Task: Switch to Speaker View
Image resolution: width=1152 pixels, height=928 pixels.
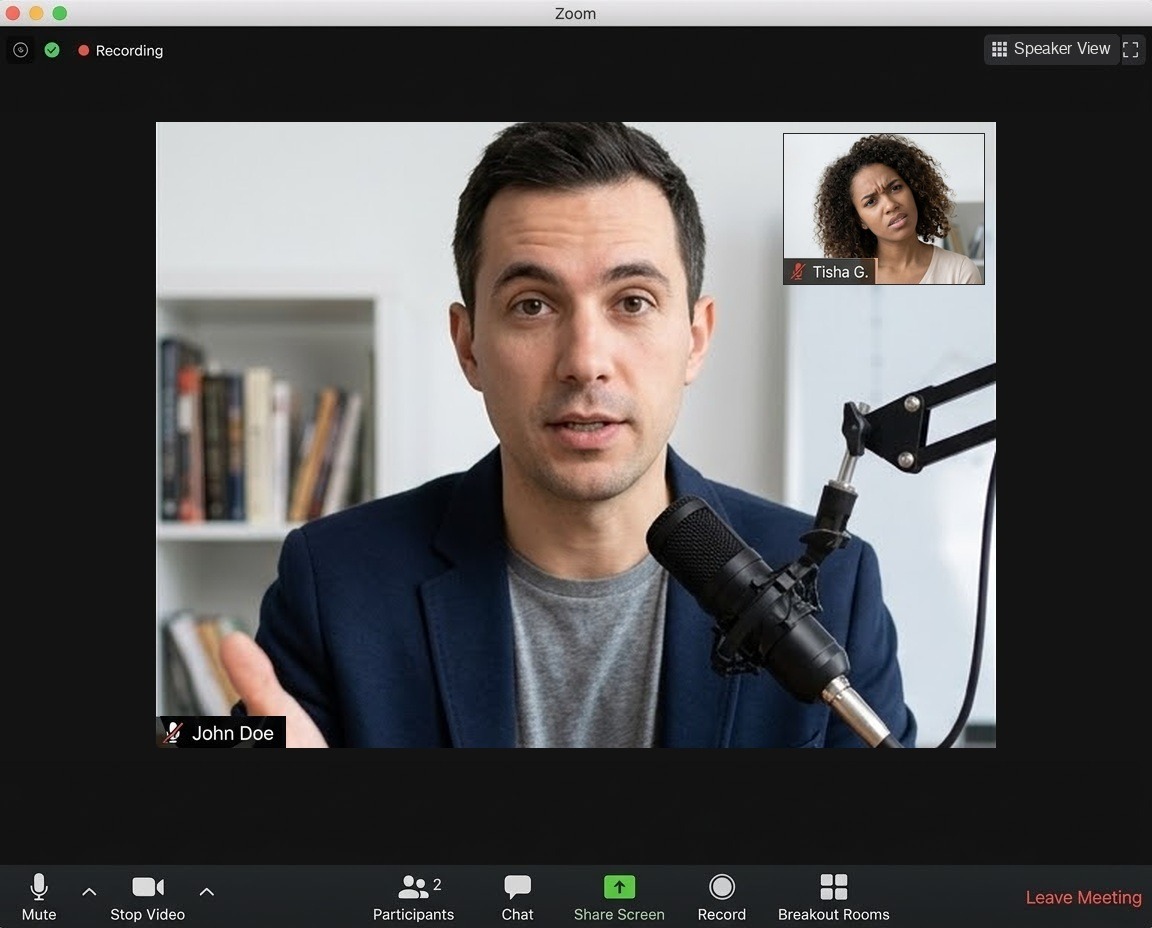Action: point(1051,49)
